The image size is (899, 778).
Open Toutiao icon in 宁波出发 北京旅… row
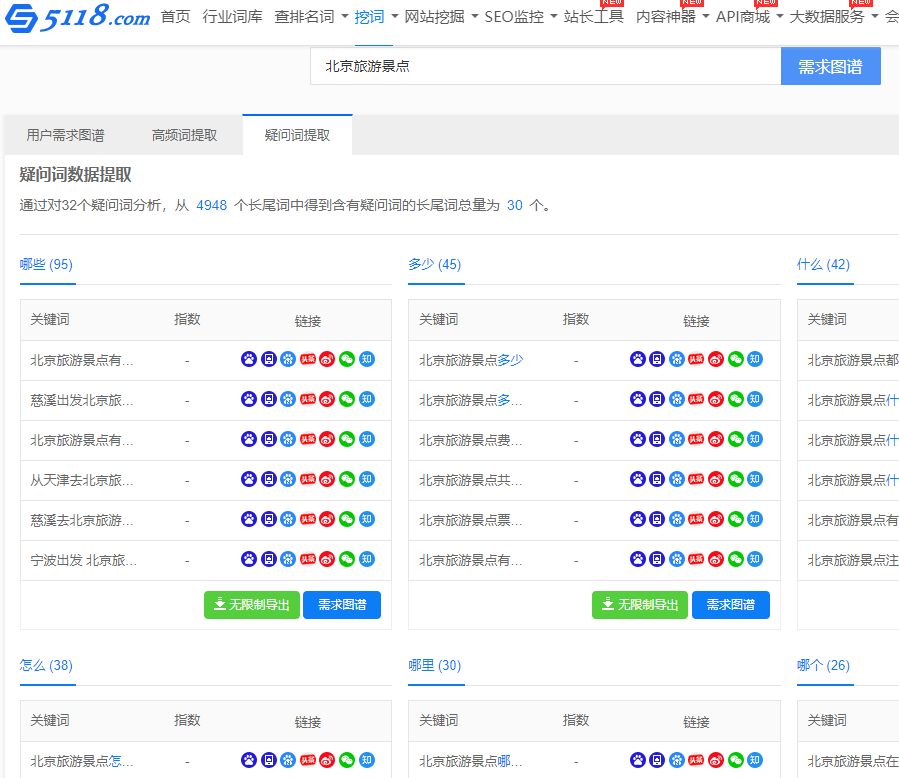(308, 559)
